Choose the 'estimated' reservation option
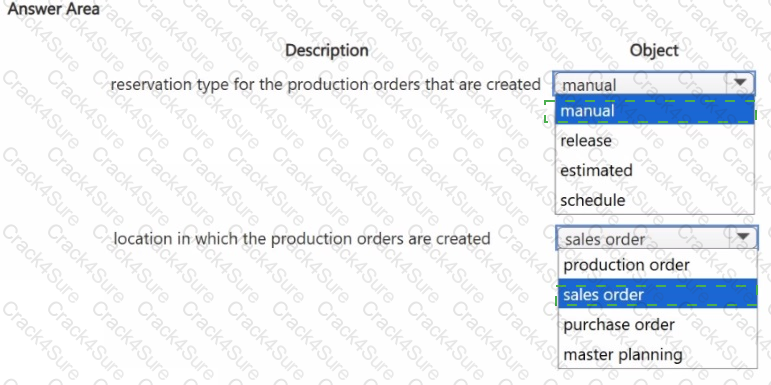This screenshot has height=385, width=771. pos(654,170)
